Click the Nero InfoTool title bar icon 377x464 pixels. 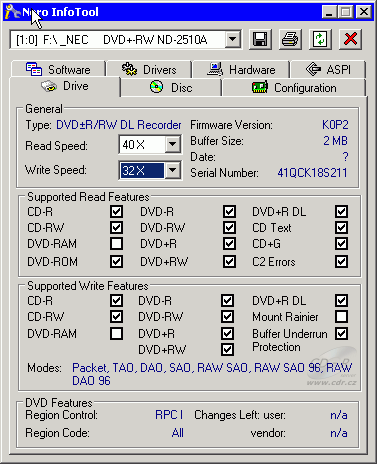click(13, 12)
